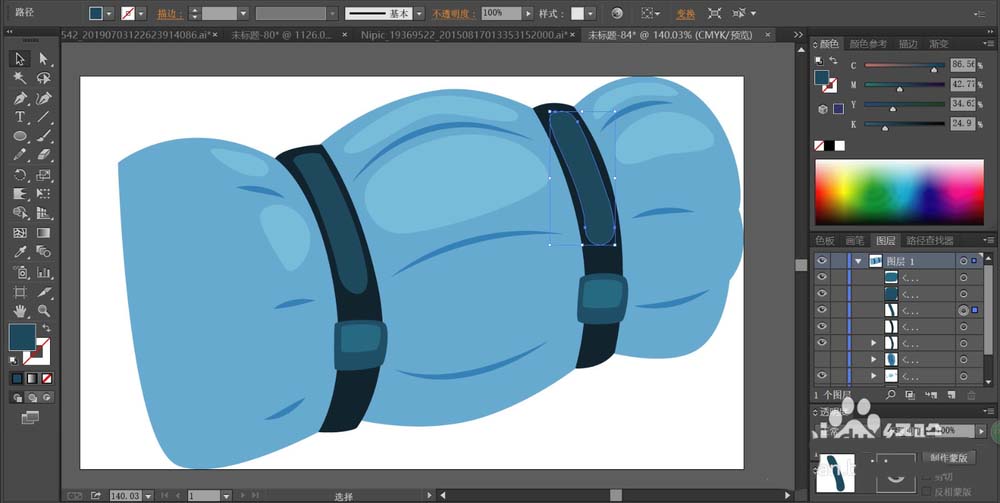Image resolution: width=1000 pixels, height=503 pixels.
Task: Pick a color from the spectrum bar
Action: coord(899,192)
